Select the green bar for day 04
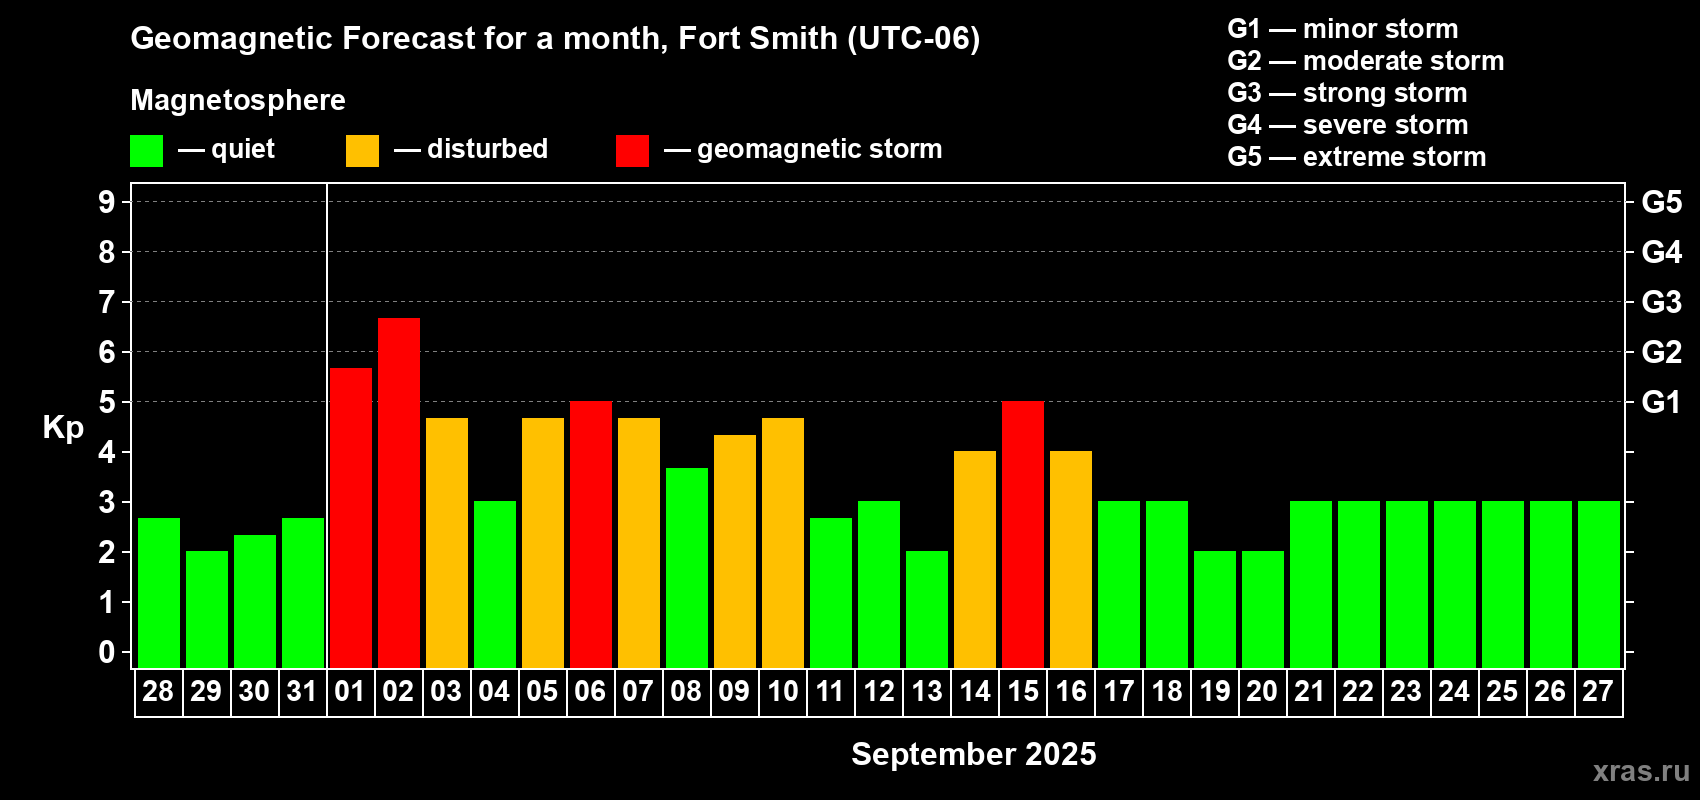 (x=495, y=585)
